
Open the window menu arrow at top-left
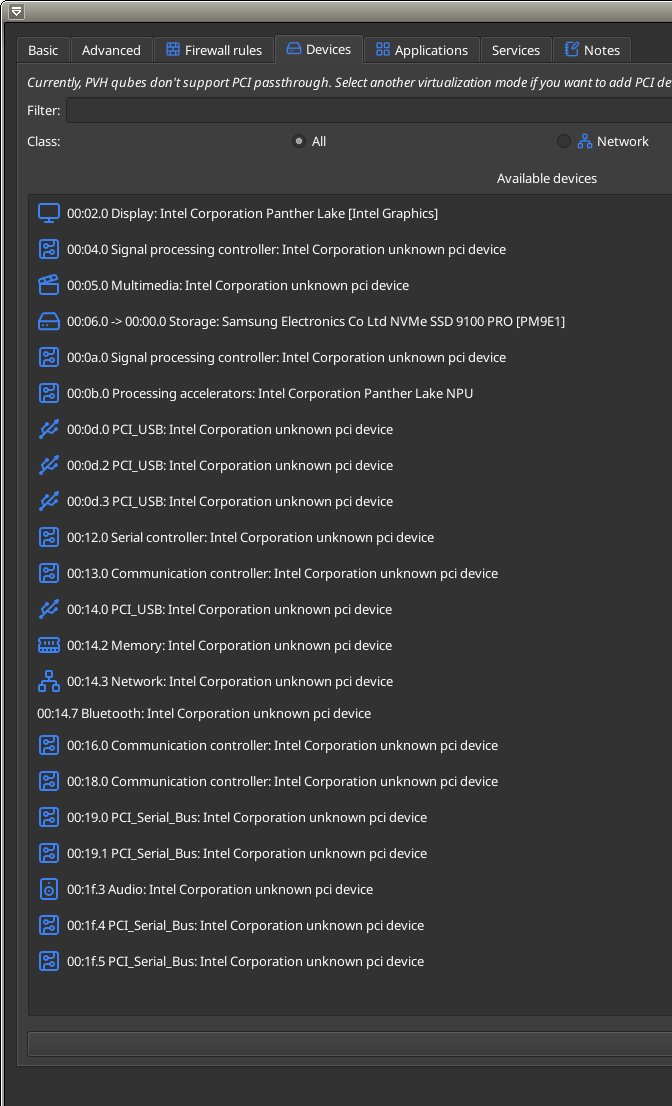[x=16, y=11]
